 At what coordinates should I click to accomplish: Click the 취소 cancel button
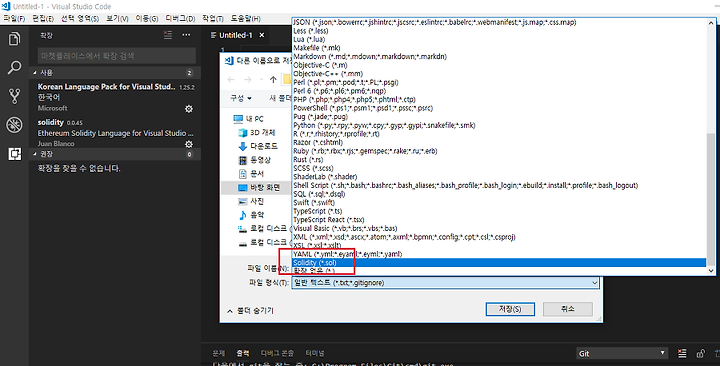(568, 309)
